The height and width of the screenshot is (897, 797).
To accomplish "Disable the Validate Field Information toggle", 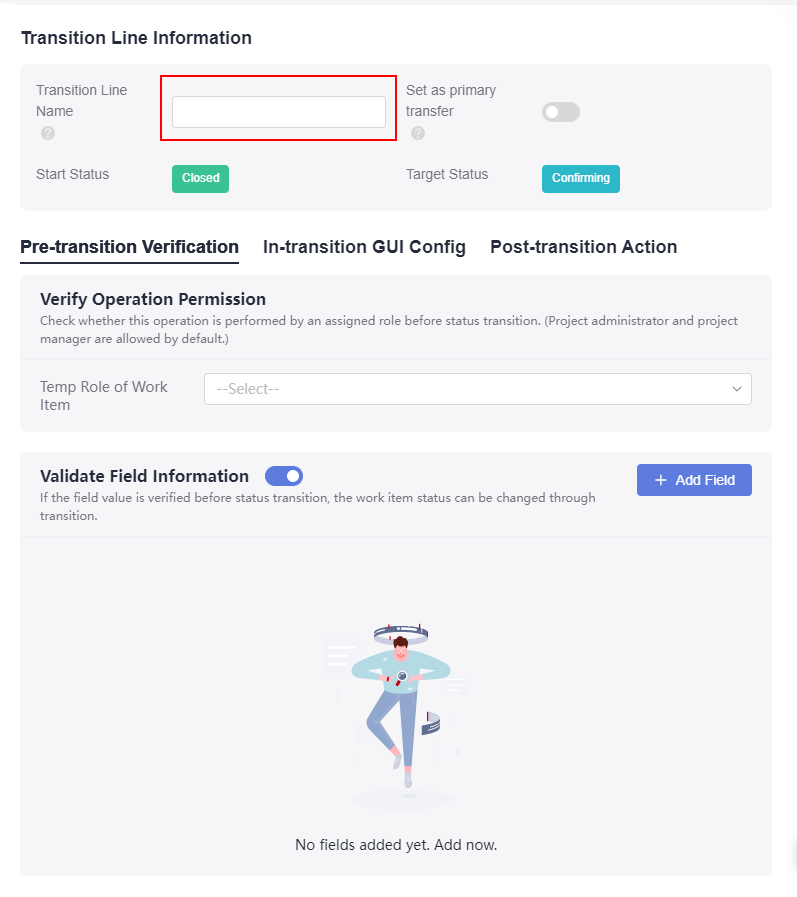I will 284,476.
